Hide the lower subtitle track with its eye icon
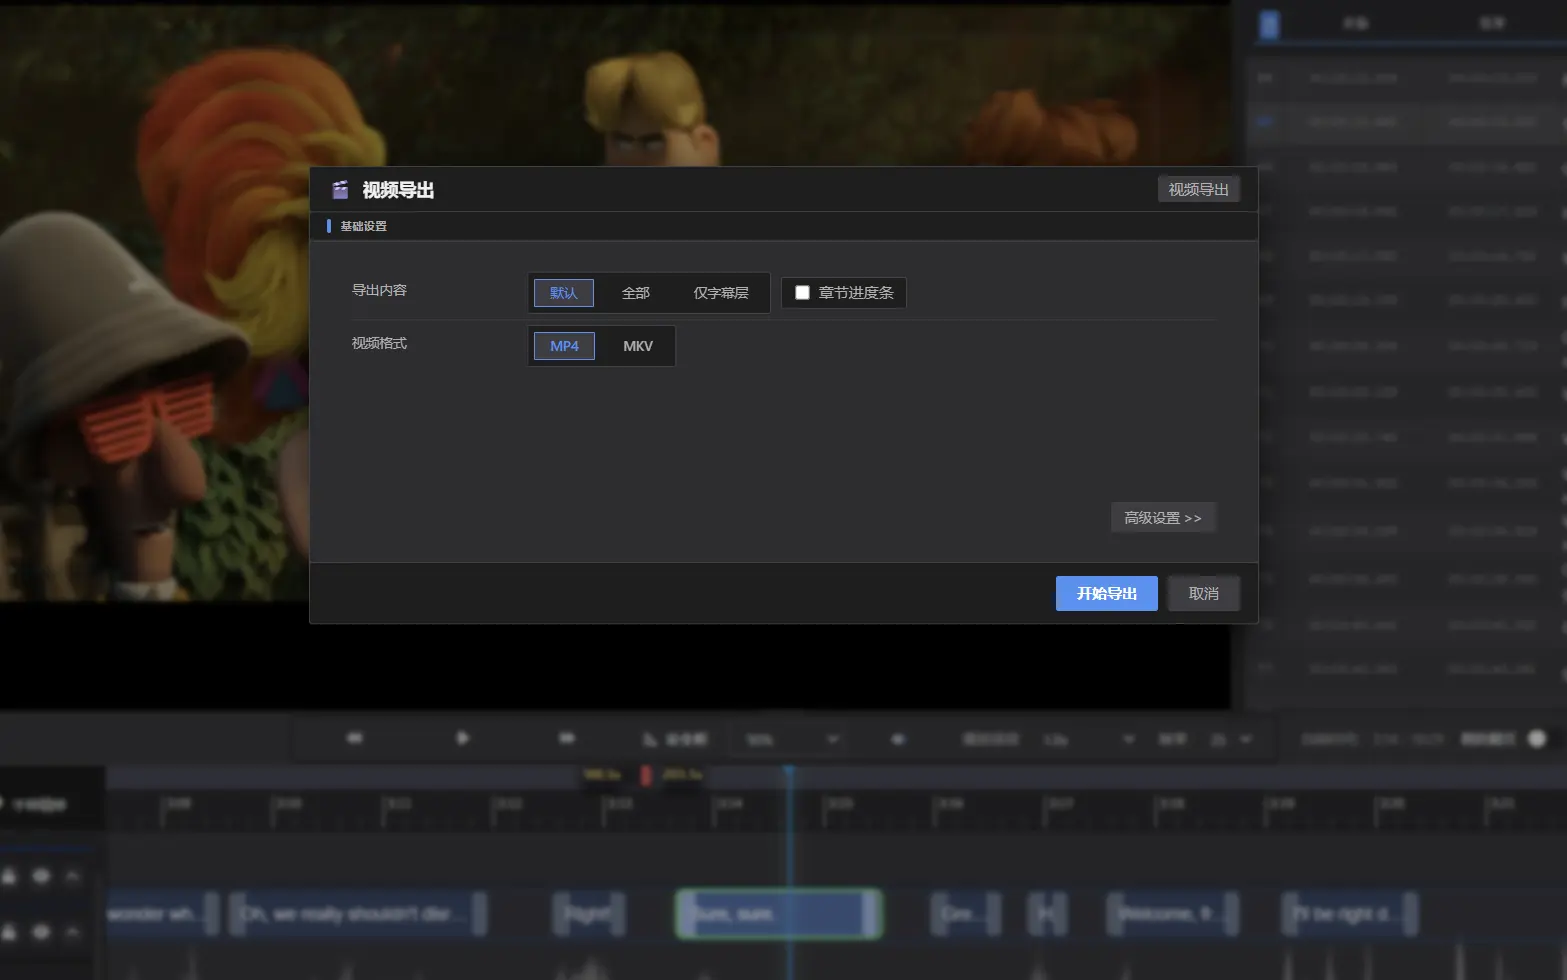 tap(41, 932)
